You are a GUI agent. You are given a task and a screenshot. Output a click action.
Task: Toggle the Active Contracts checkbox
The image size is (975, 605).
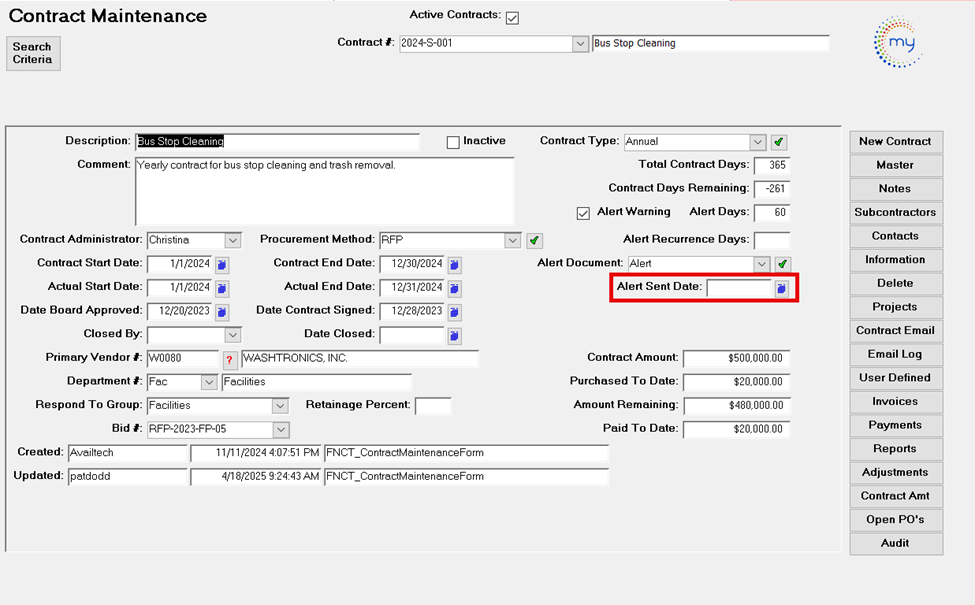(513, 18)
